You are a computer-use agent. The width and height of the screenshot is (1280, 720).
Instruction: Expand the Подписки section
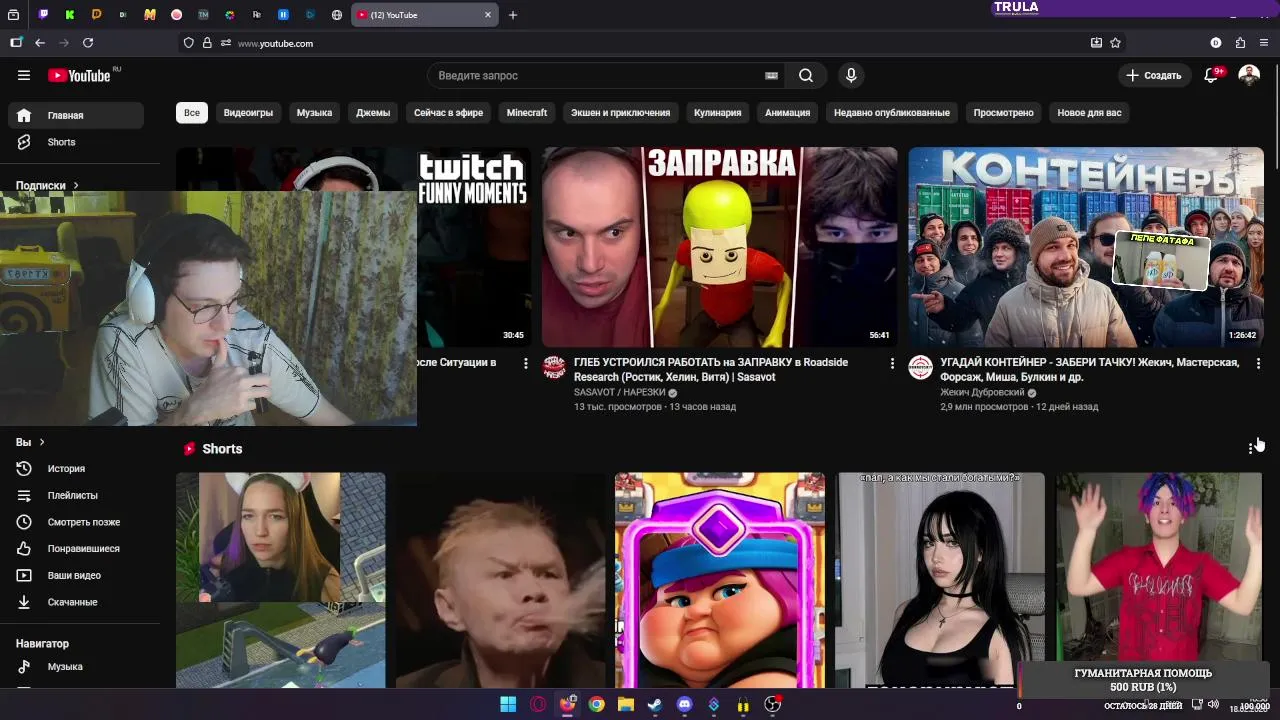(x=47, y=185)
